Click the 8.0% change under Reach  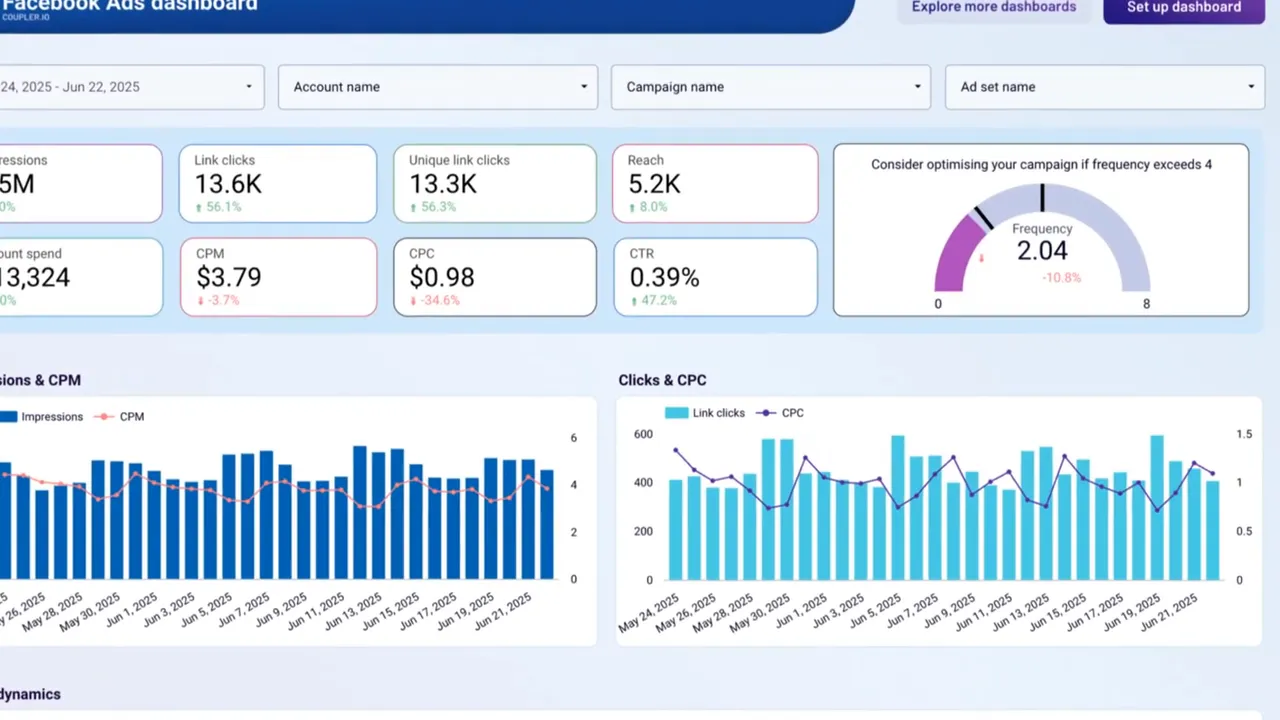[649, 207]
